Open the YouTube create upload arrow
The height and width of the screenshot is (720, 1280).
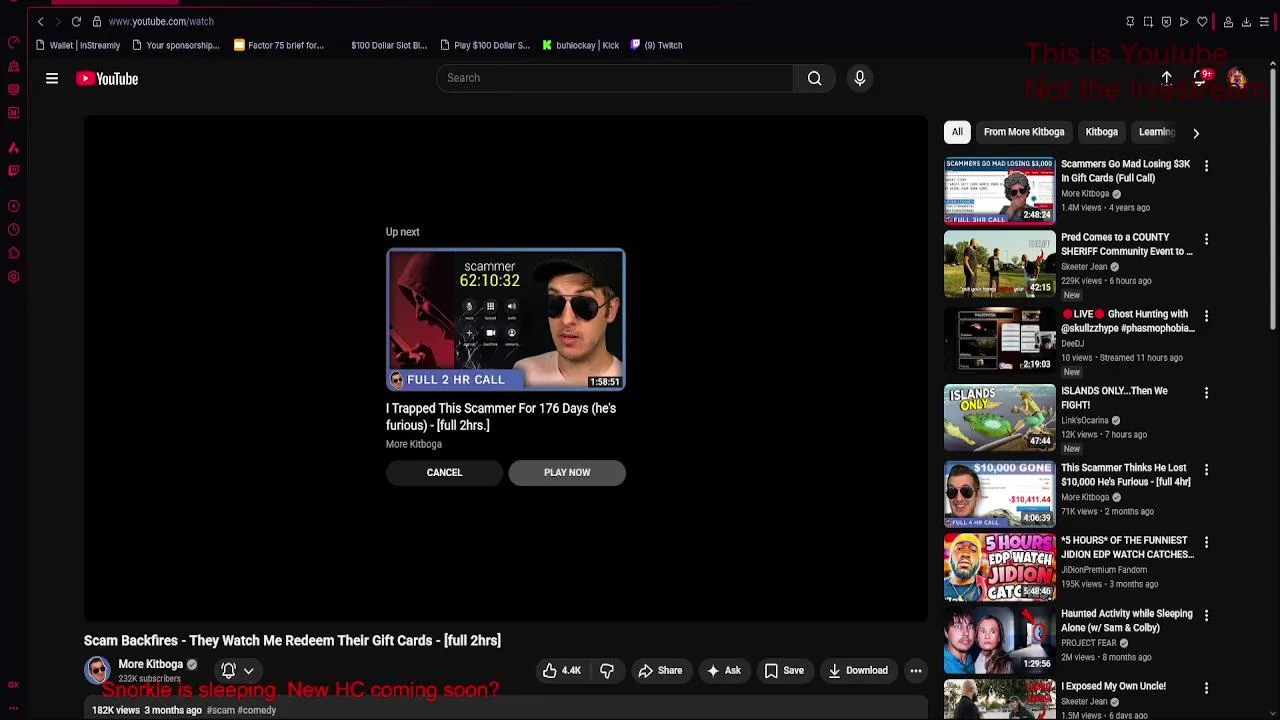coord(1167,78)
